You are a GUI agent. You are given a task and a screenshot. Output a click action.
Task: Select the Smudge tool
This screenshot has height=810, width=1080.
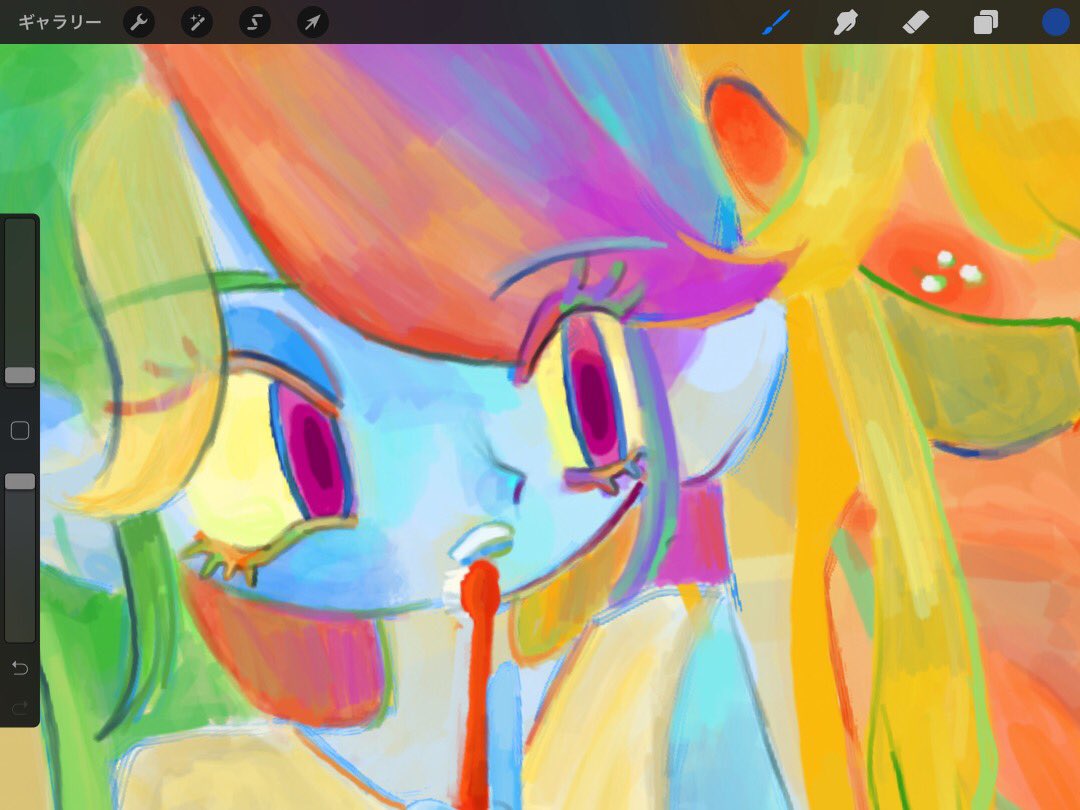845,23
